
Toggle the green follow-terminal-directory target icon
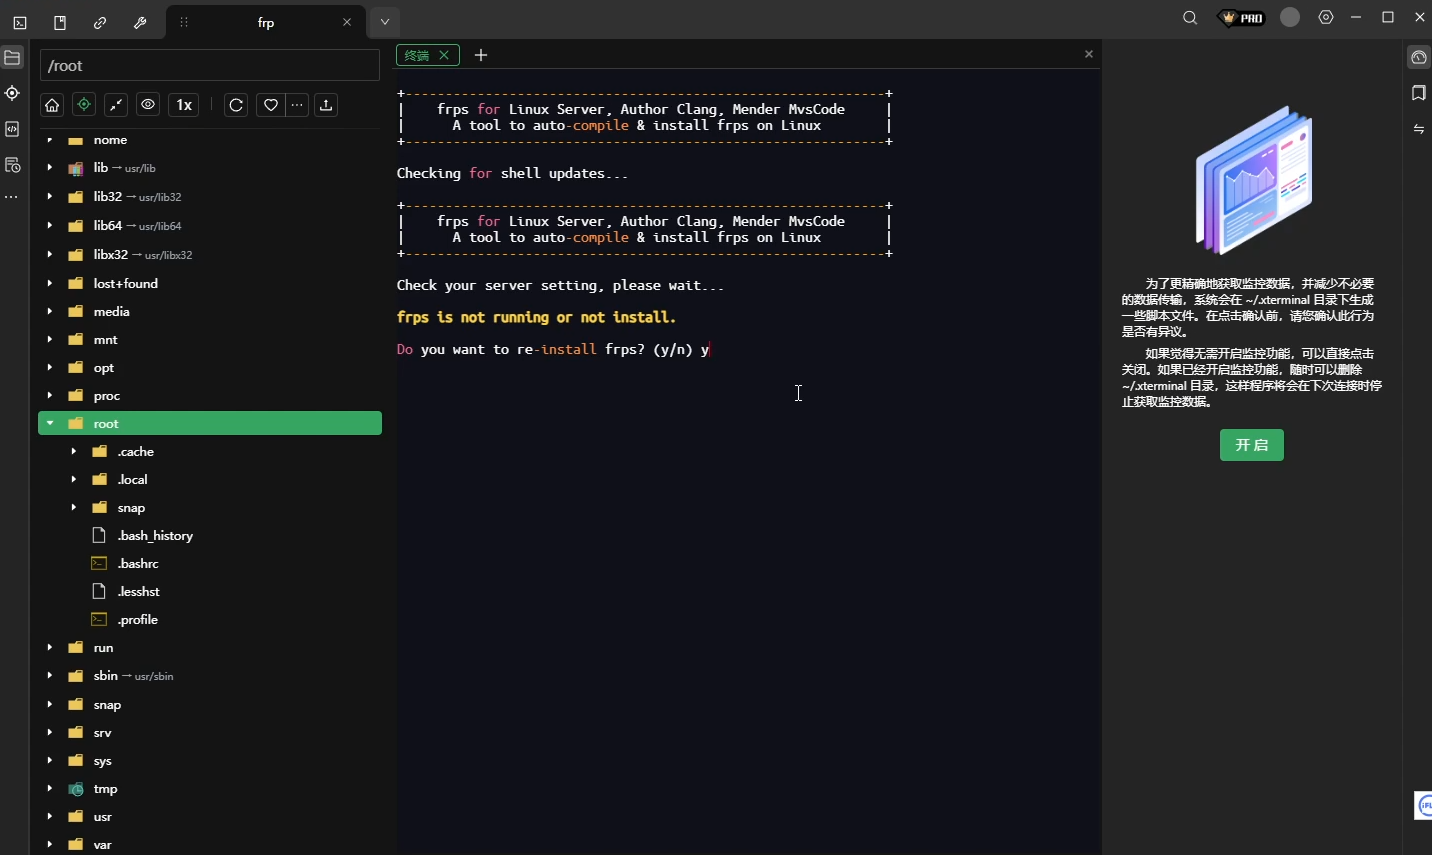point(84,105)
